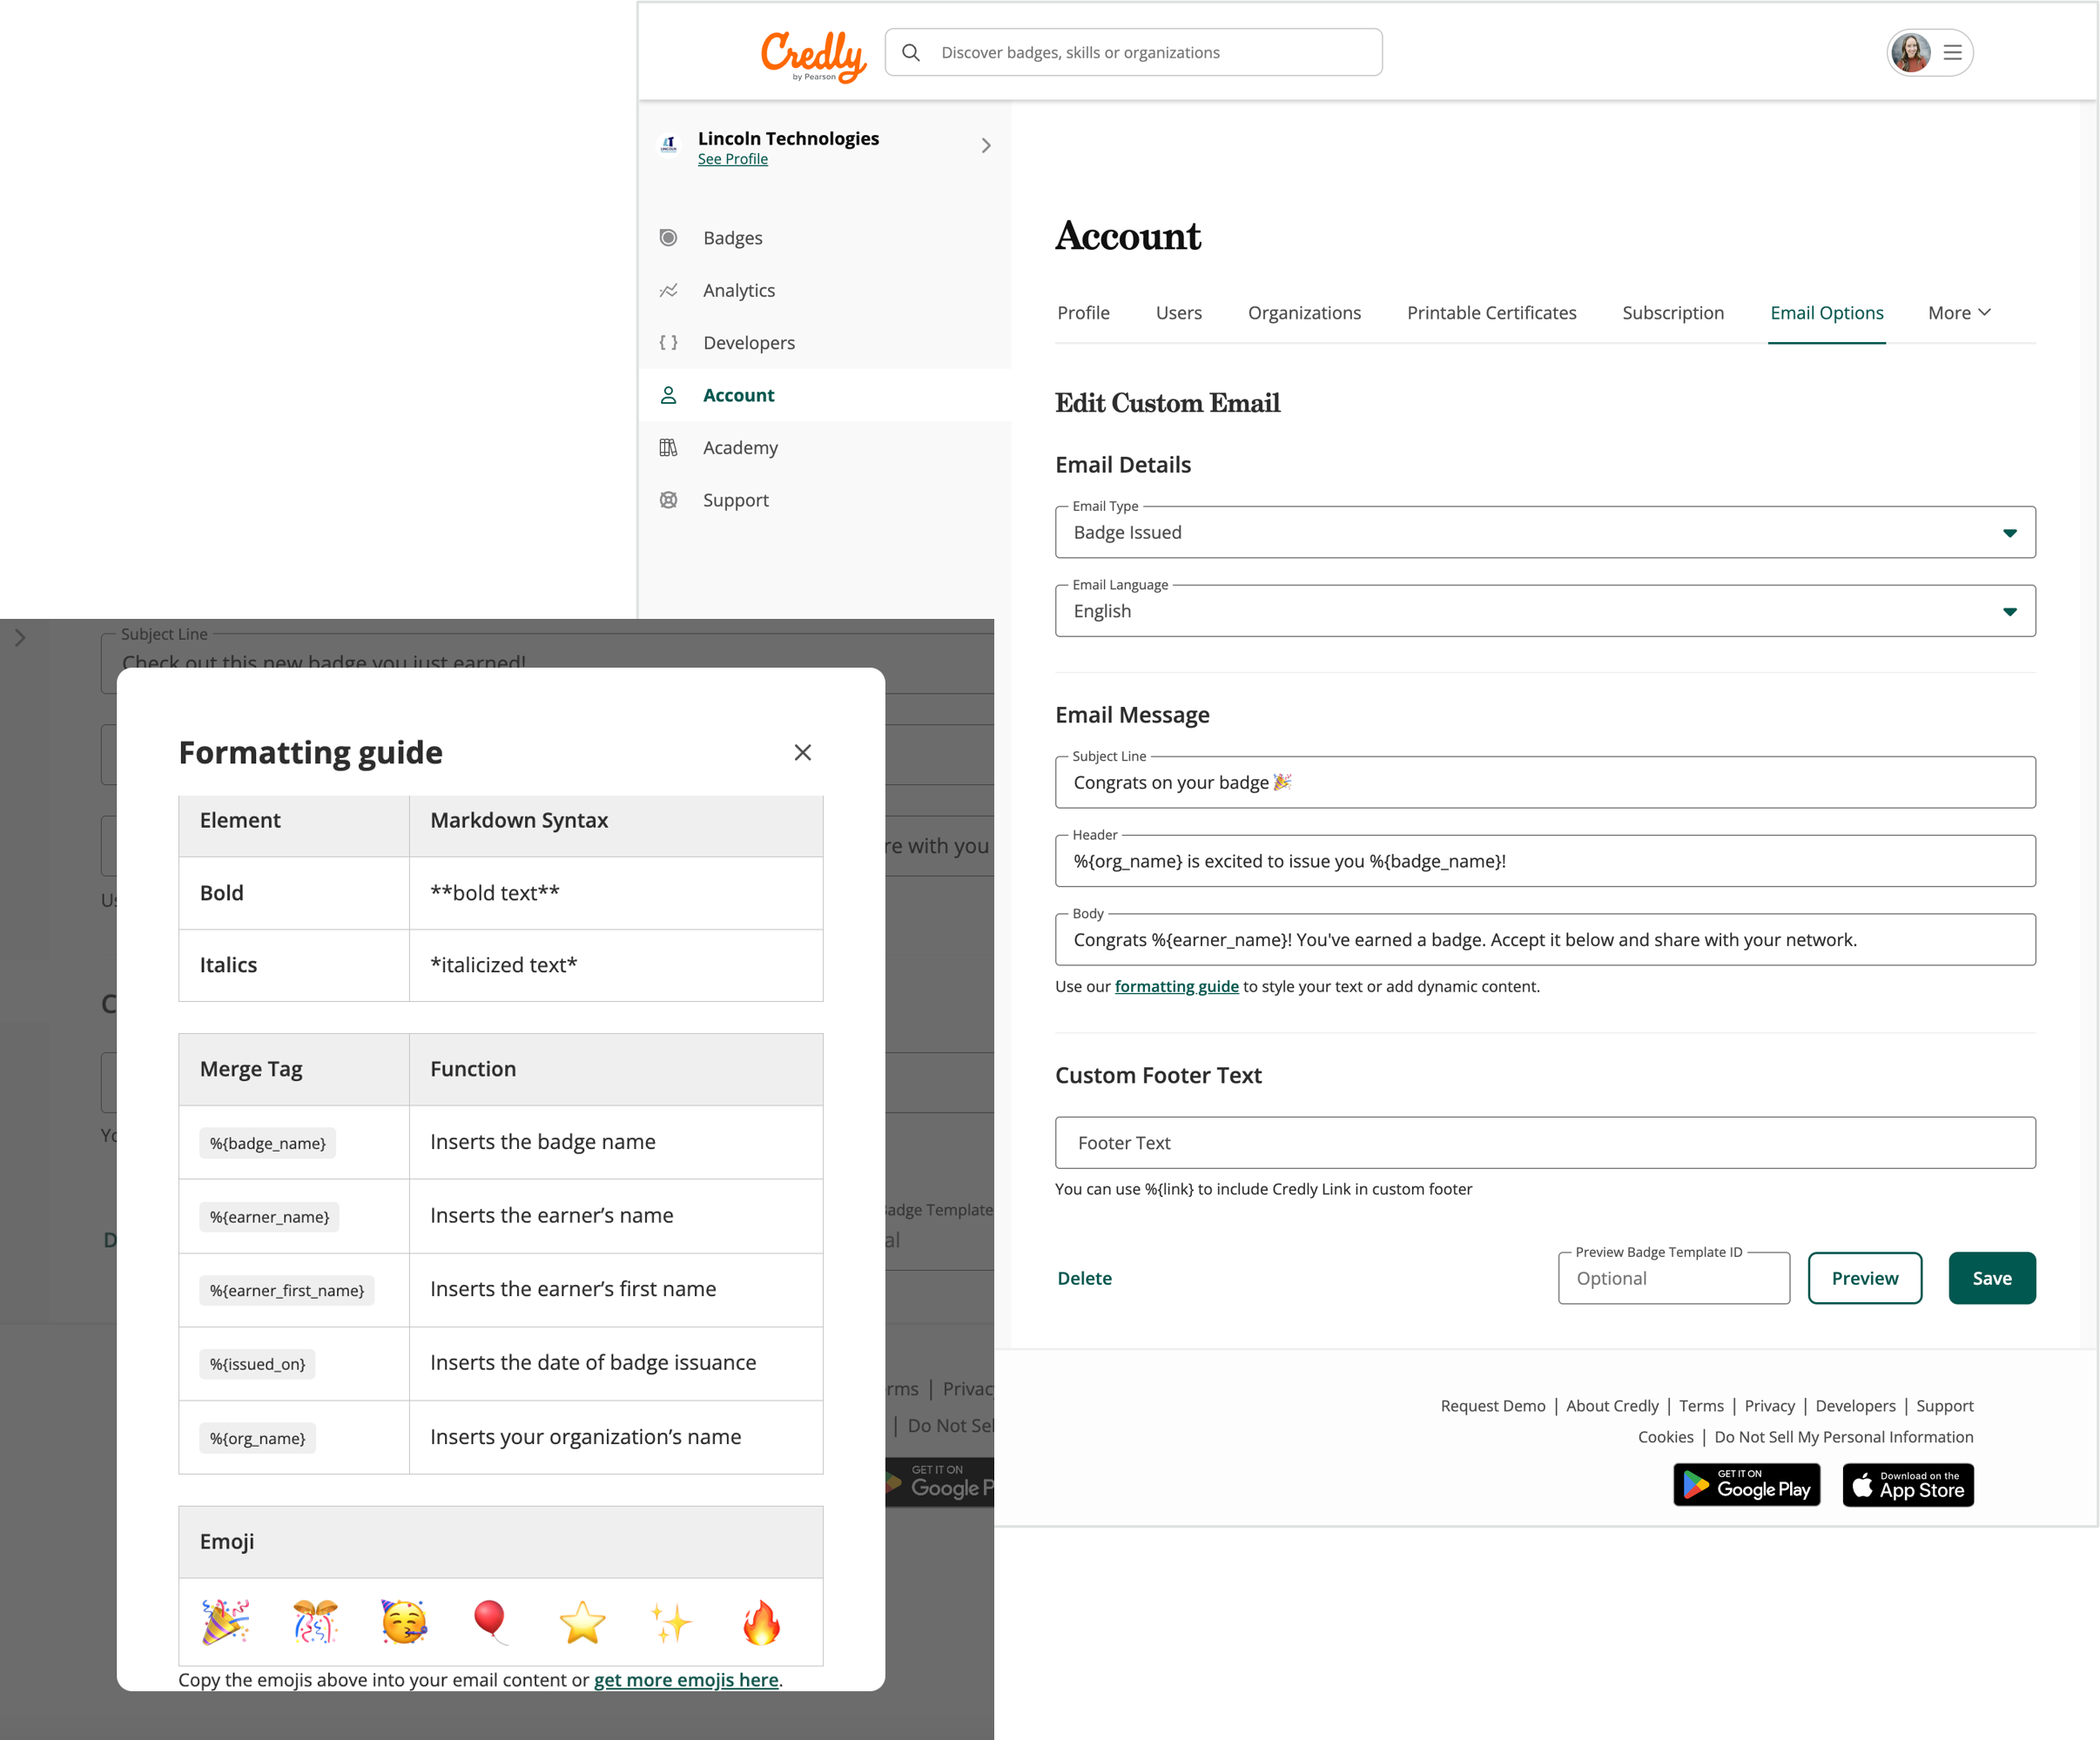2100x1740 pixels.
Task: Click the Preview button
Action: click(x=1865, y=1278)
